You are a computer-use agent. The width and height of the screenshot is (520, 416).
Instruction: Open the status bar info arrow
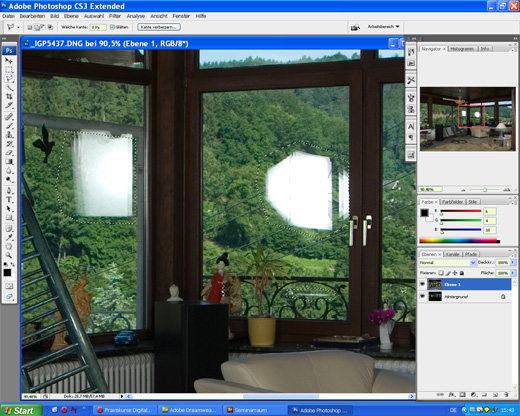tap(122, 396)
